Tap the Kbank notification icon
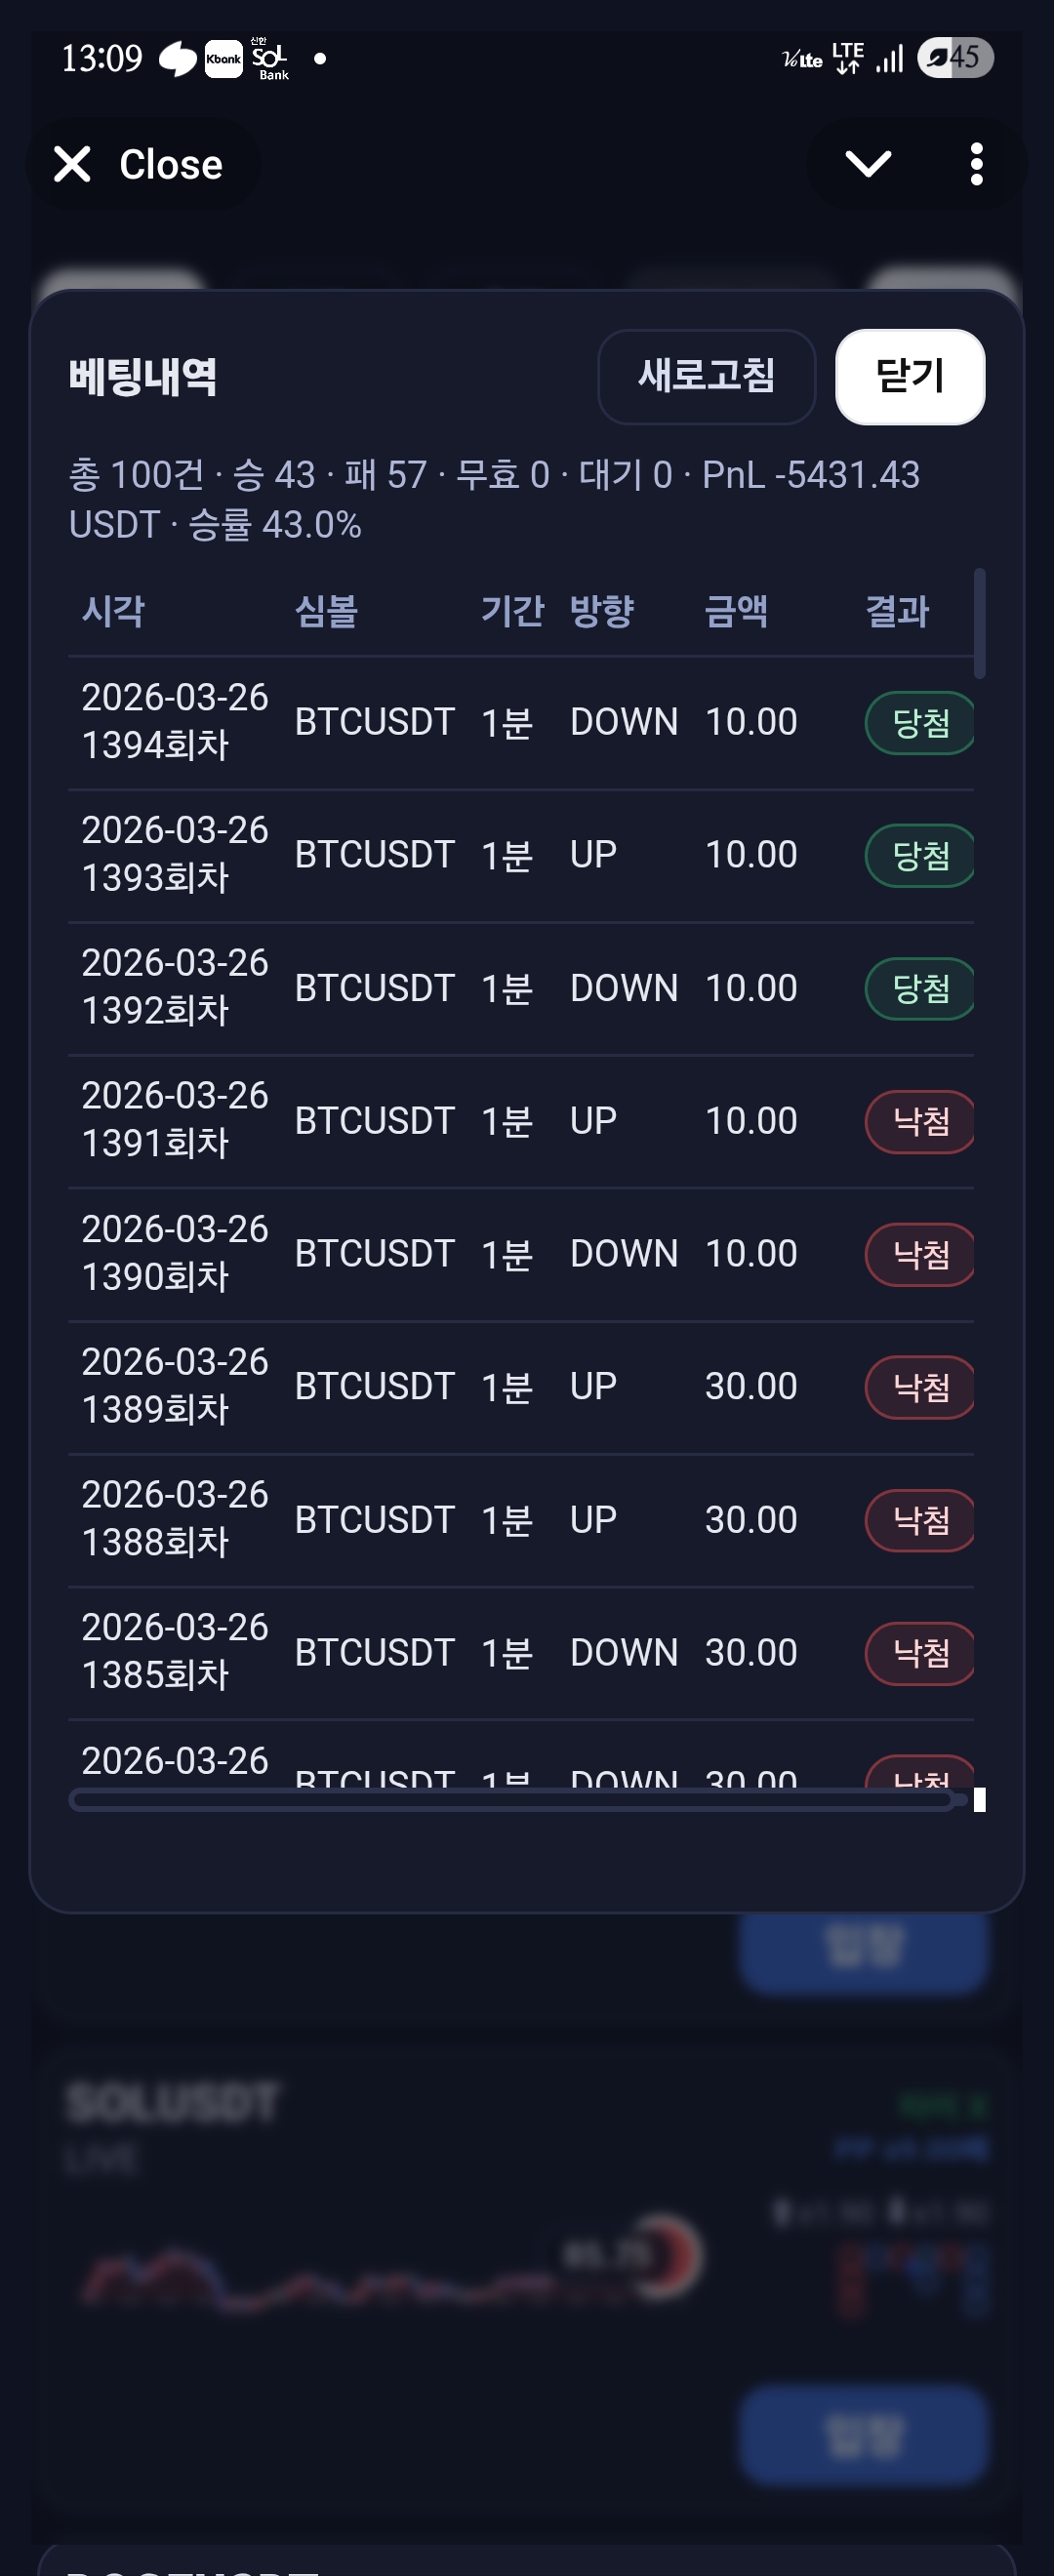Image resolution: width=1054 pixels, height=2576 pixels. pyautogui.click(x=223, y=59)
